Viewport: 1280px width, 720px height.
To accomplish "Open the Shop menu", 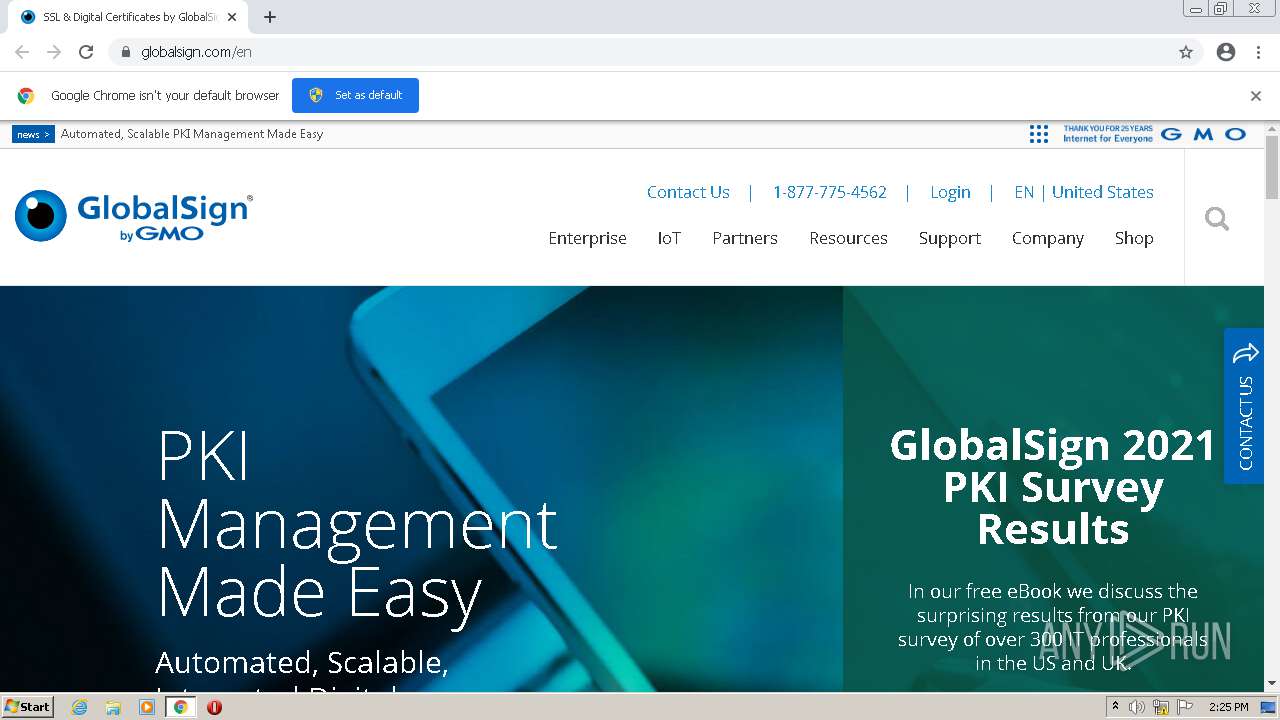I will point(1134,238).
